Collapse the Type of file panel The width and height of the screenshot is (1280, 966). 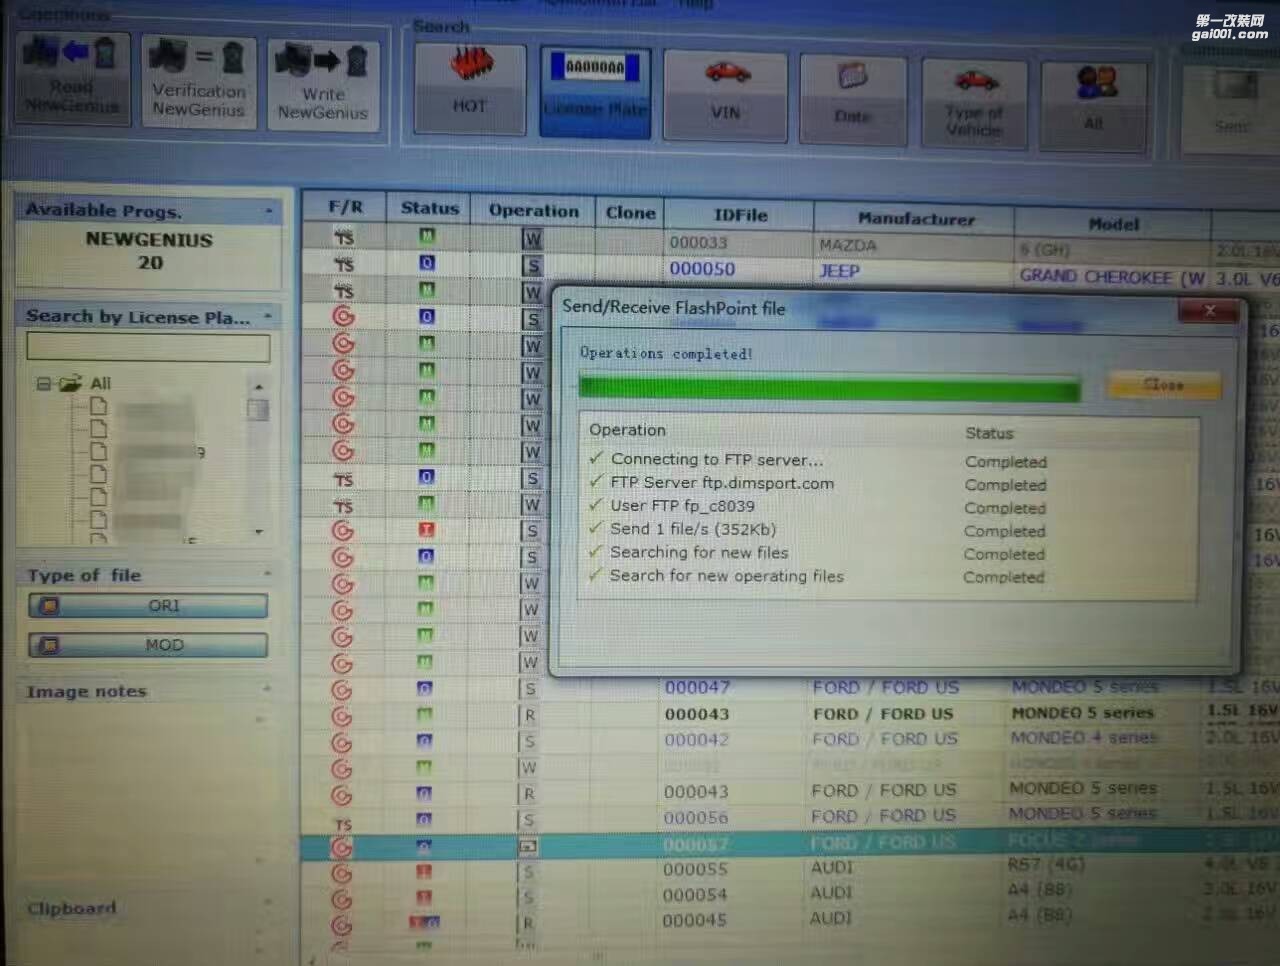point(268,574)
